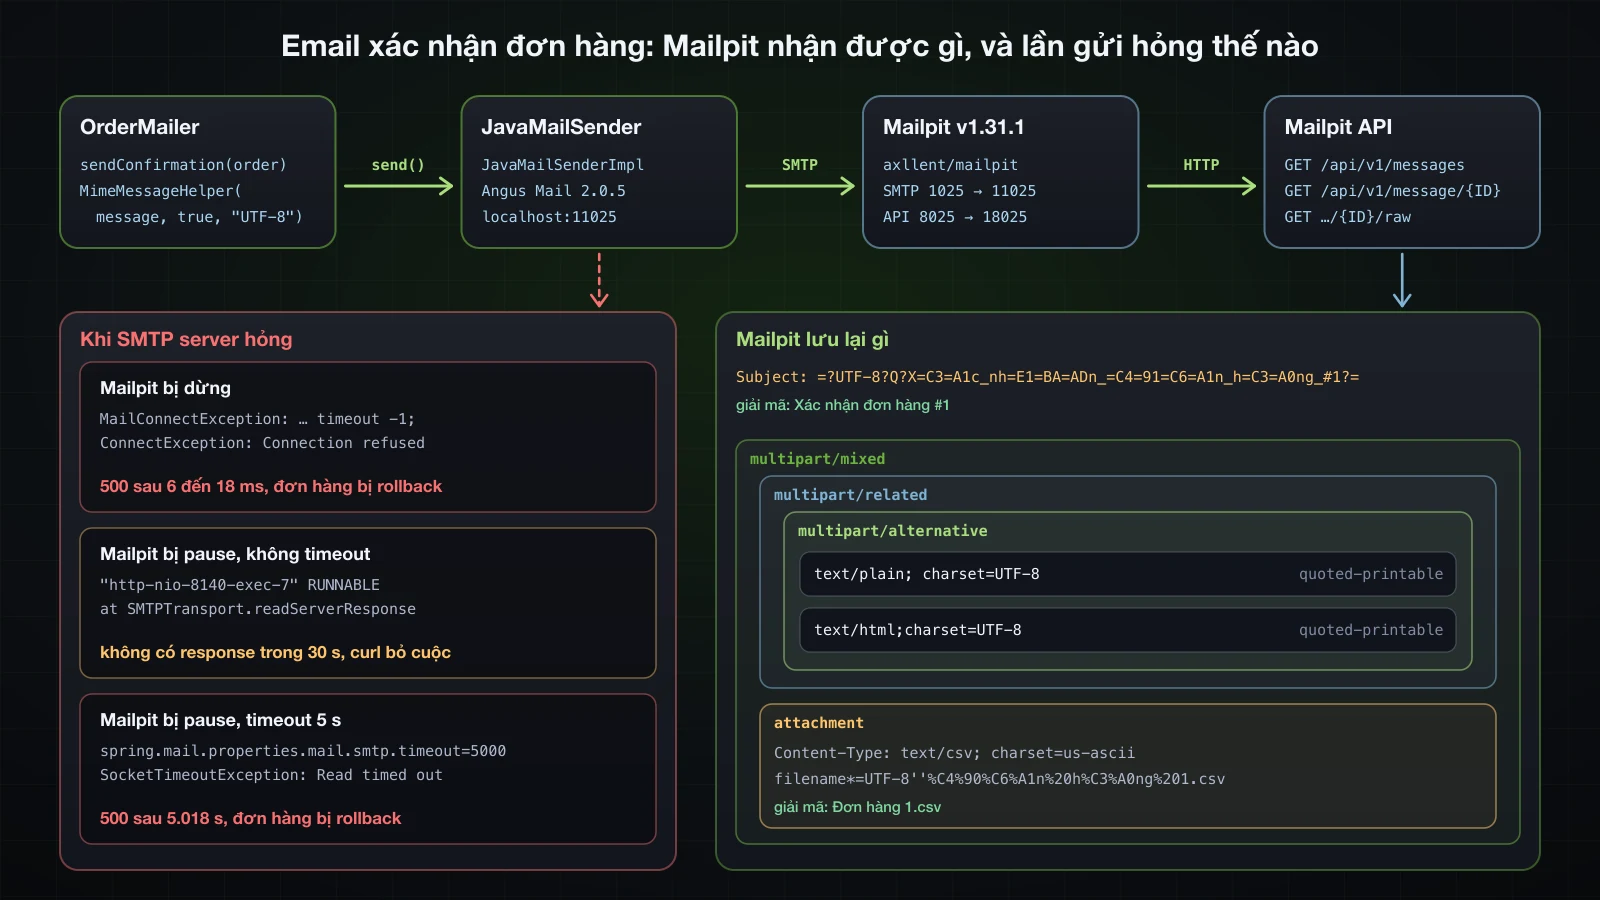The height and width of the screenshot is (900, 1600).
Task: Click the GET /api/v1/messages endpoint
Action: coord(1374,165)
